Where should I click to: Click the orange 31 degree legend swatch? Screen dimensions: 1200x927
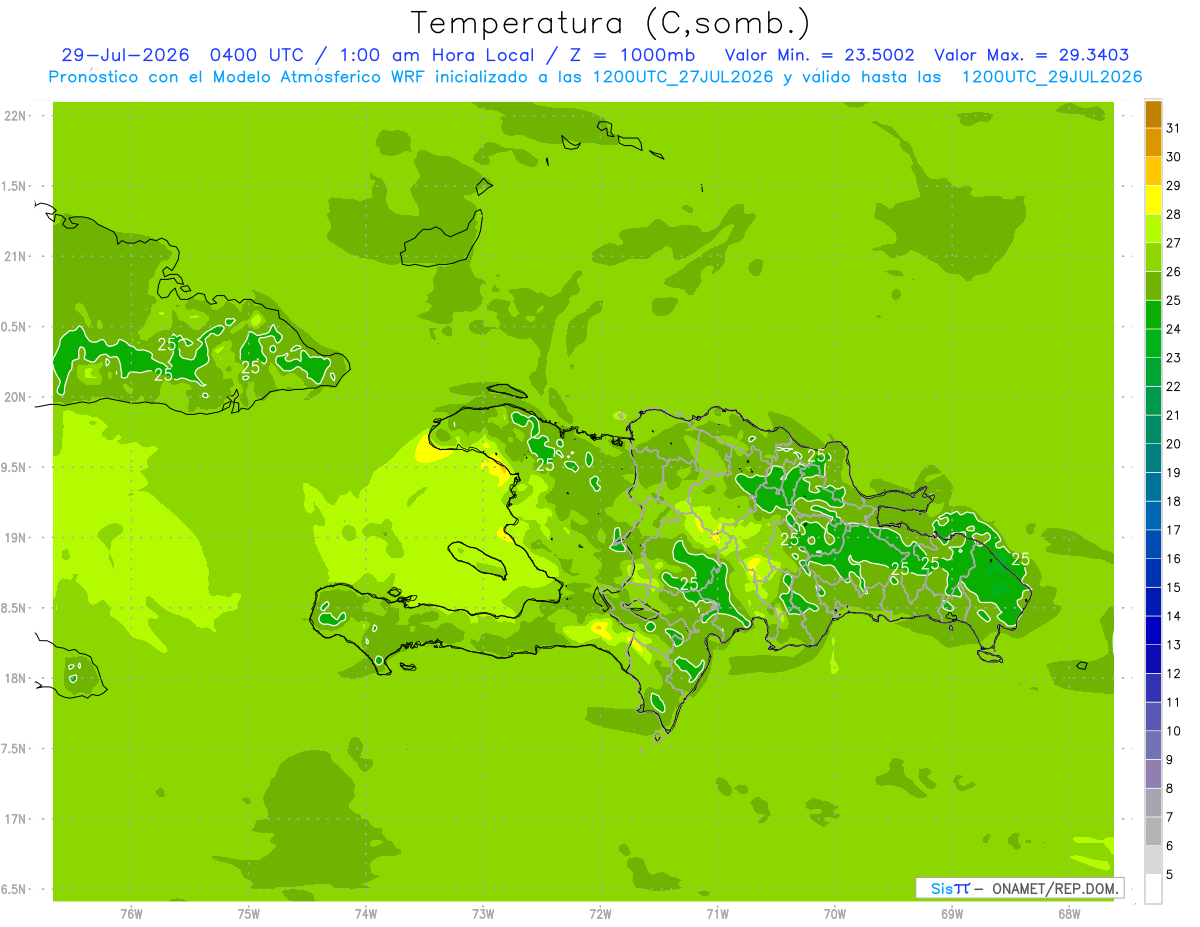[1153, 115]
